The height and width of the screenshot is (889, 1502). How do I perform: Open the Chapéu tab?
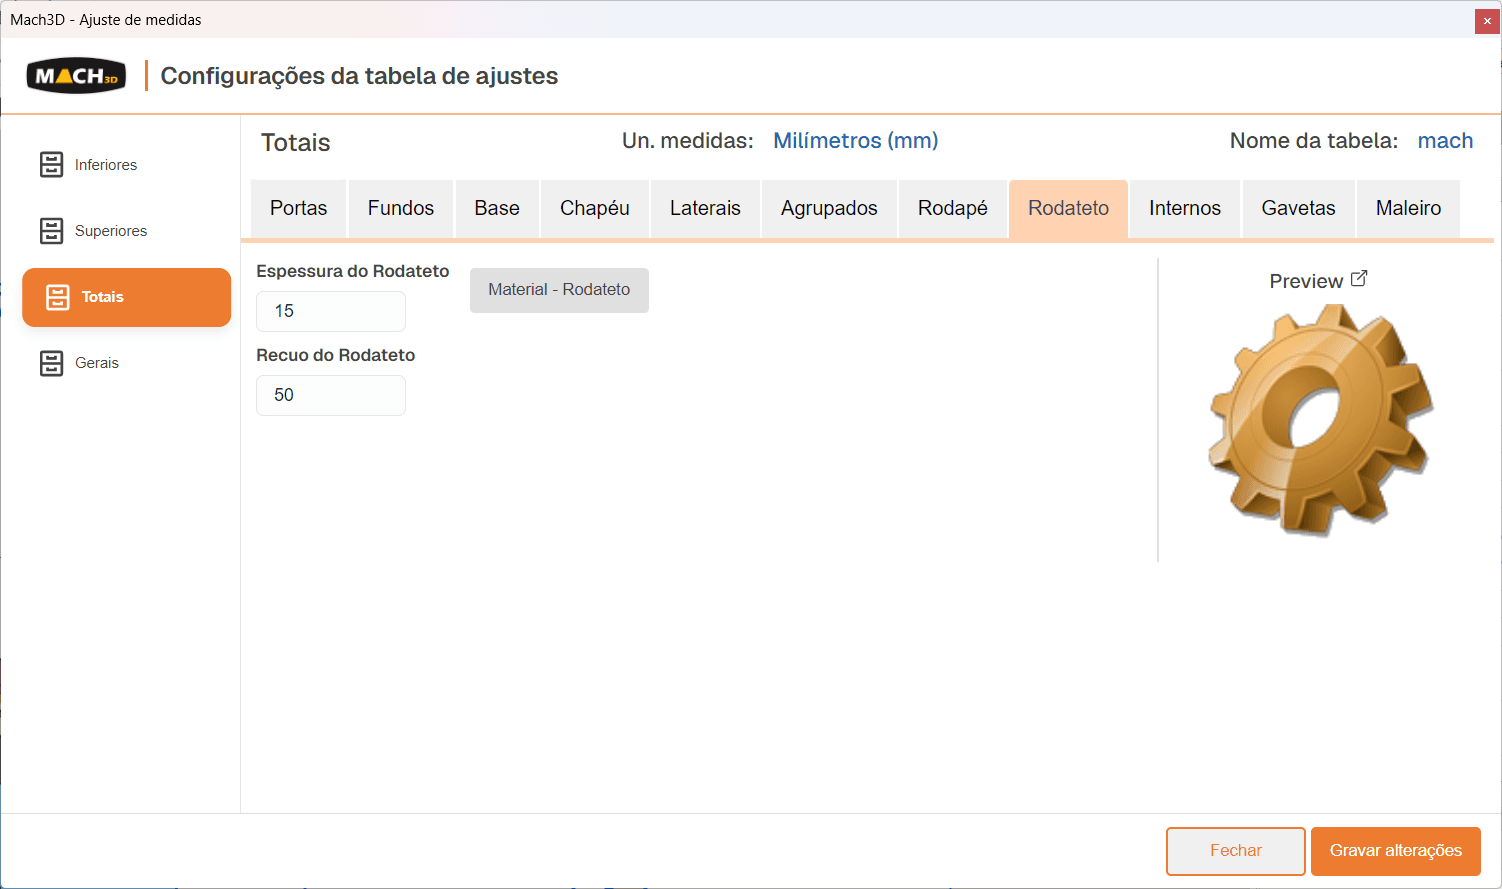coord(595,208)
